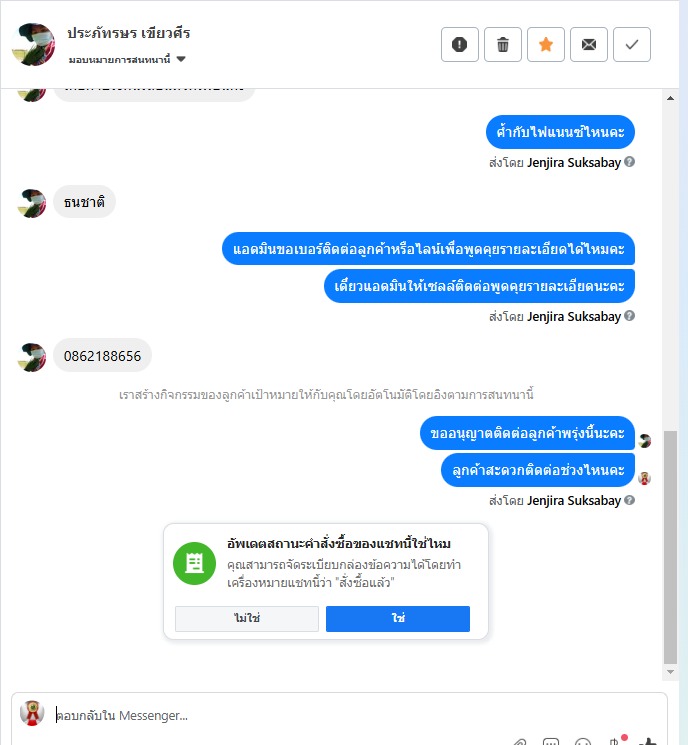This screenshot has width=688, height=745.
Task: Click help icon beside last Jenjira Suksabay label
Action: click(x=630, y=500)
